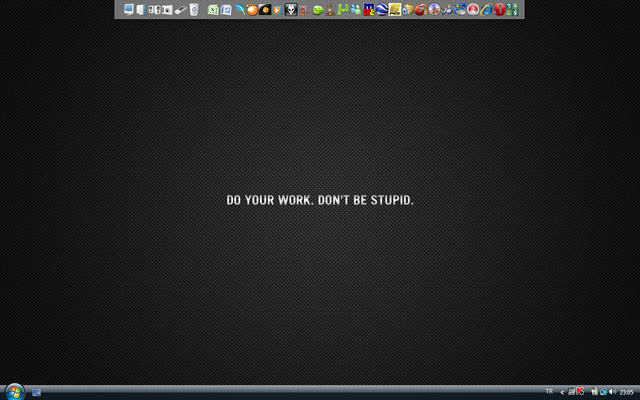Open the Windows Start menu orb

15,392
